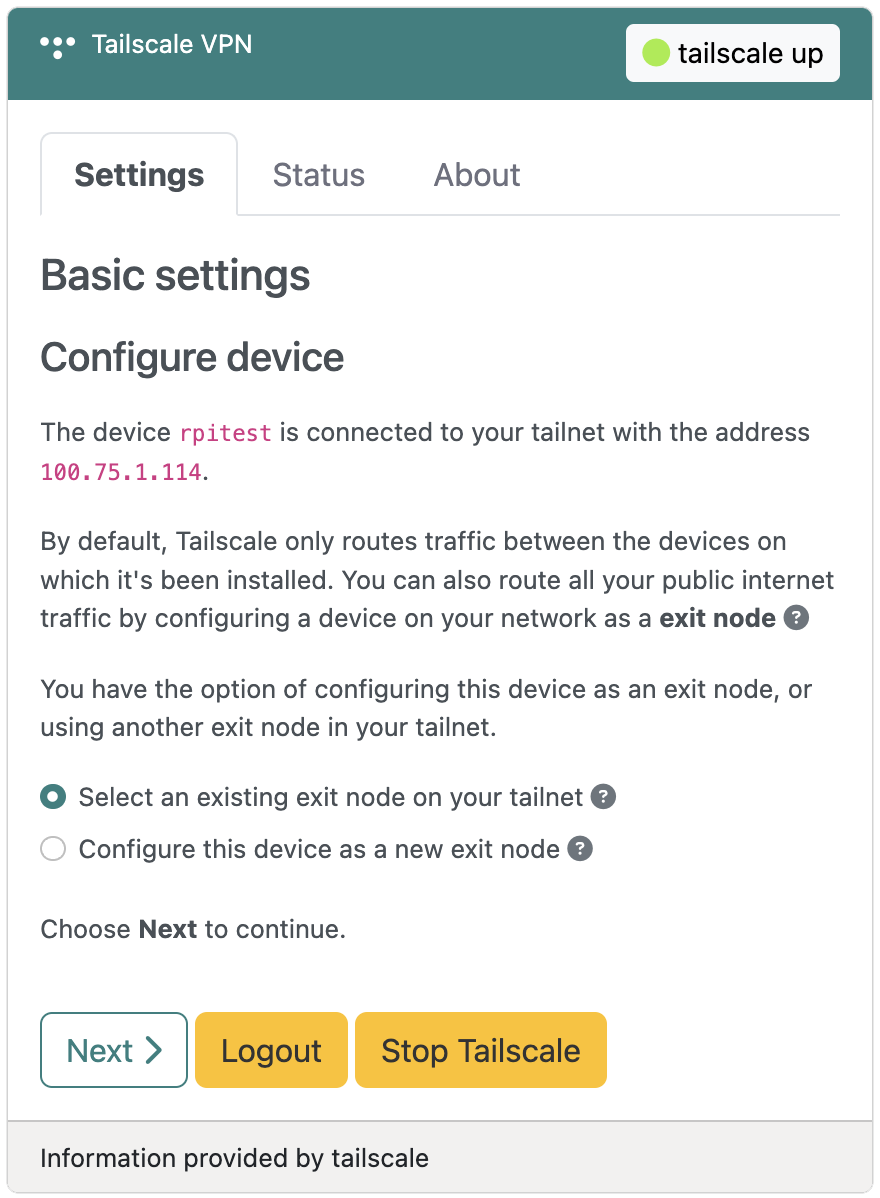Screen dimensions: 880x1198
Task: Click the Information provided by tailscale footer
Action: click(235, 1158)
